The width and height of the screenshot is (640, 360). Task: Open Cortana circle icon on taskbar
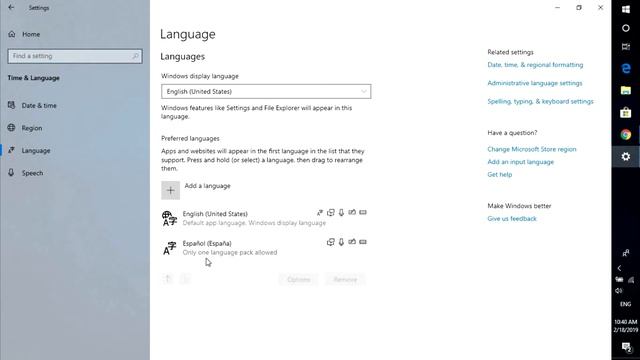tap(626, 28)
